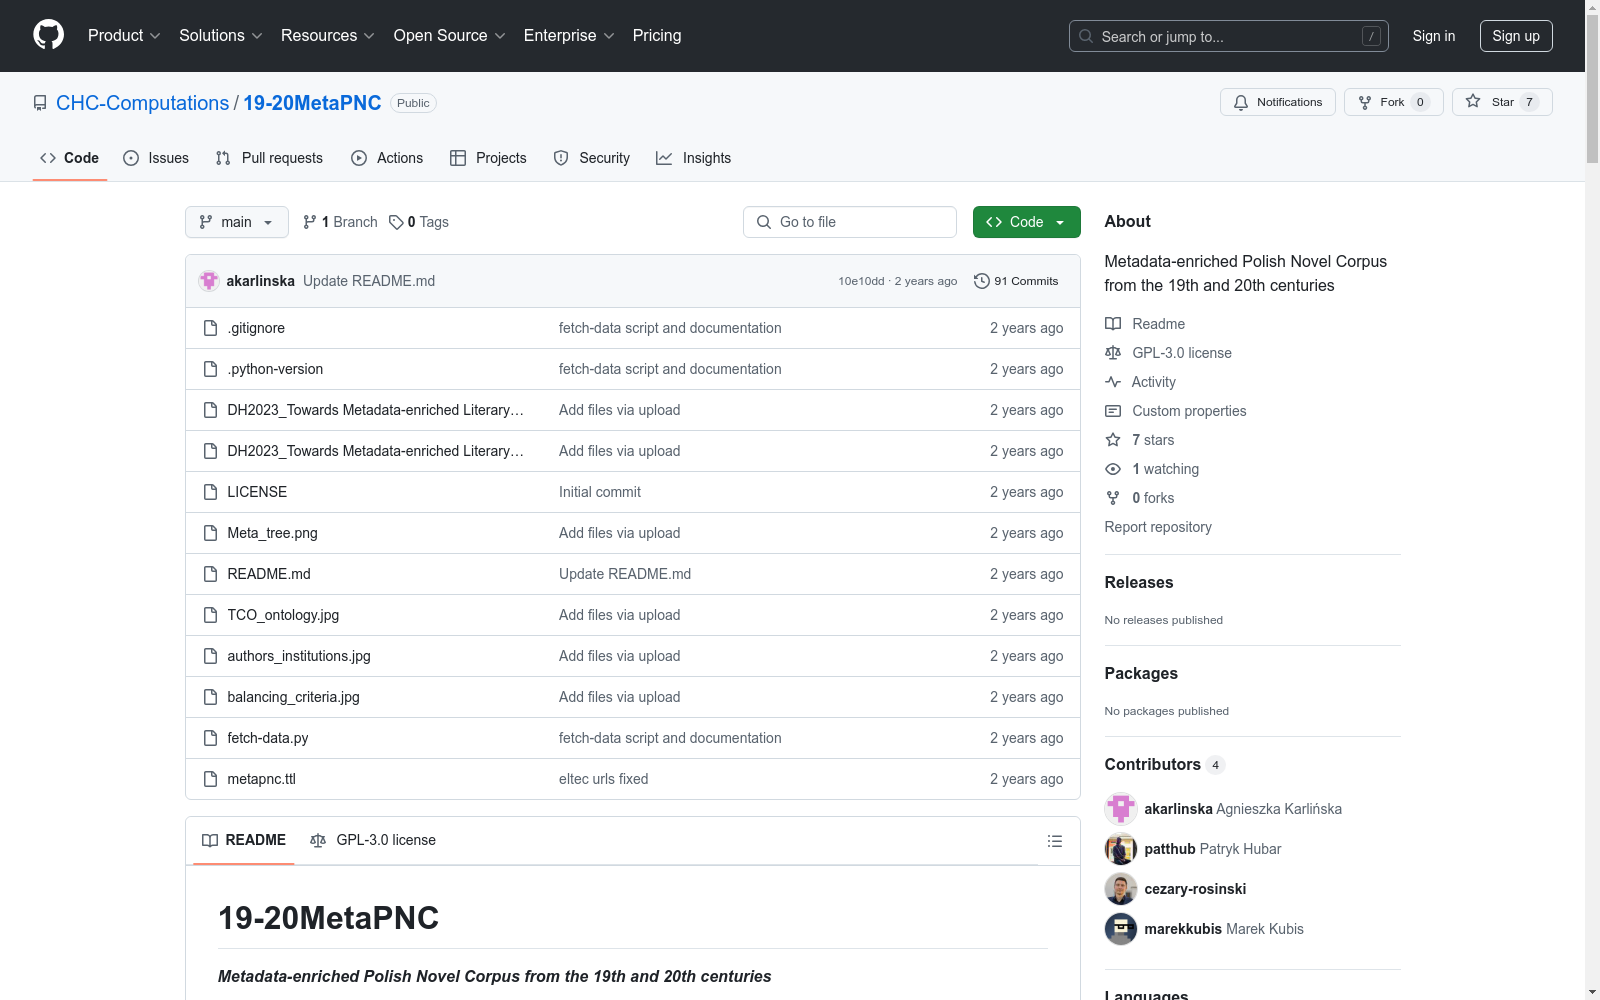Click the Star icon button
The image size is (1600, 1000).
click(1473, 101)
